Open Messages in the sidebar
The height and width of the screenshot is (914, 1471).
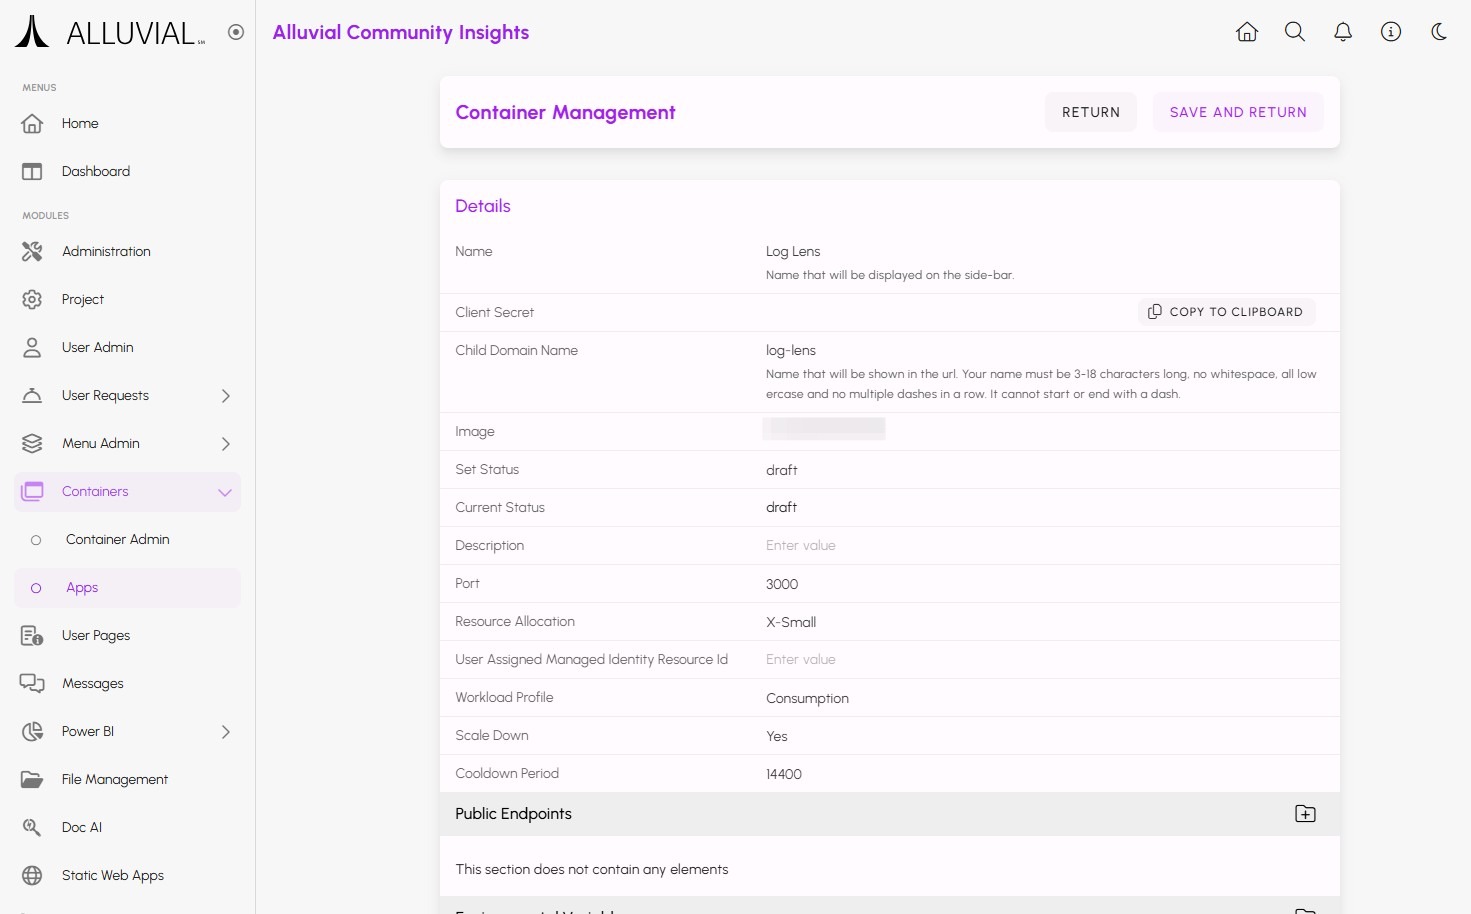[128, 684]
